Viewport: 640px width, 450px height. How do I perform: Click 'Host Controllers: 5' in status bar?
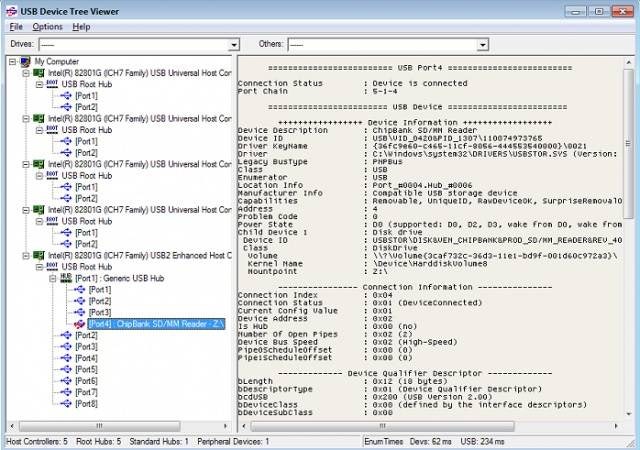[37, 442]
